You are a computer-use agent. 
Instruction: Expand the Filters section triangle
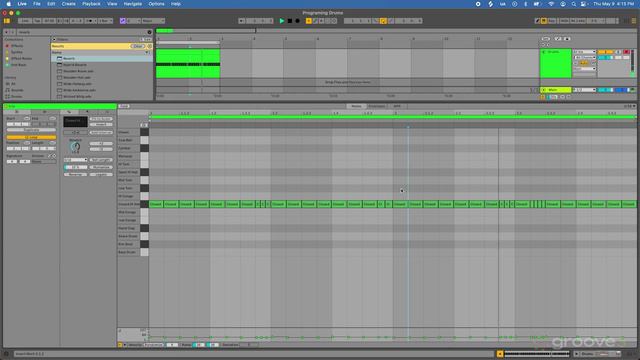54,40
